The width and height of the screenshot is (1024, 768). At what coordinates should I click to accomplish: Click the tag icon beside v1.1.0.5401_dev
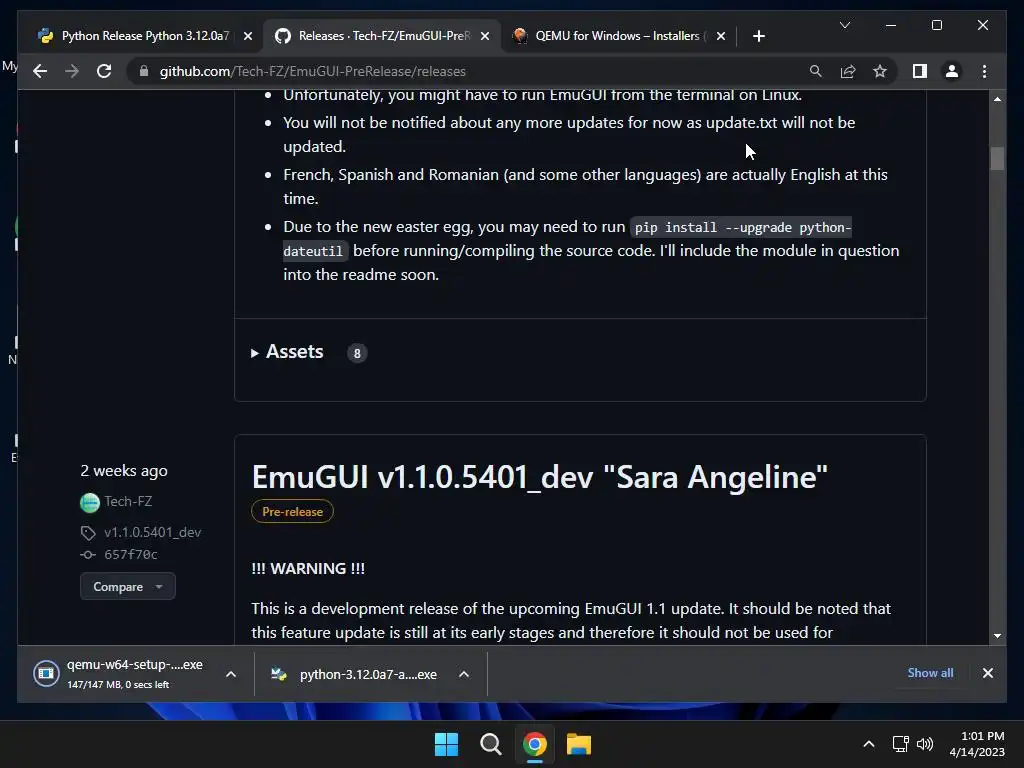(88, 533)
